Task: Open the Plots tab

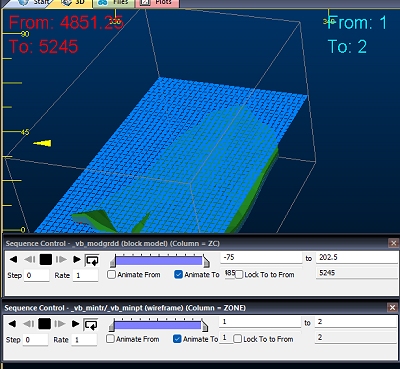Action: click(x=158, y=3)
